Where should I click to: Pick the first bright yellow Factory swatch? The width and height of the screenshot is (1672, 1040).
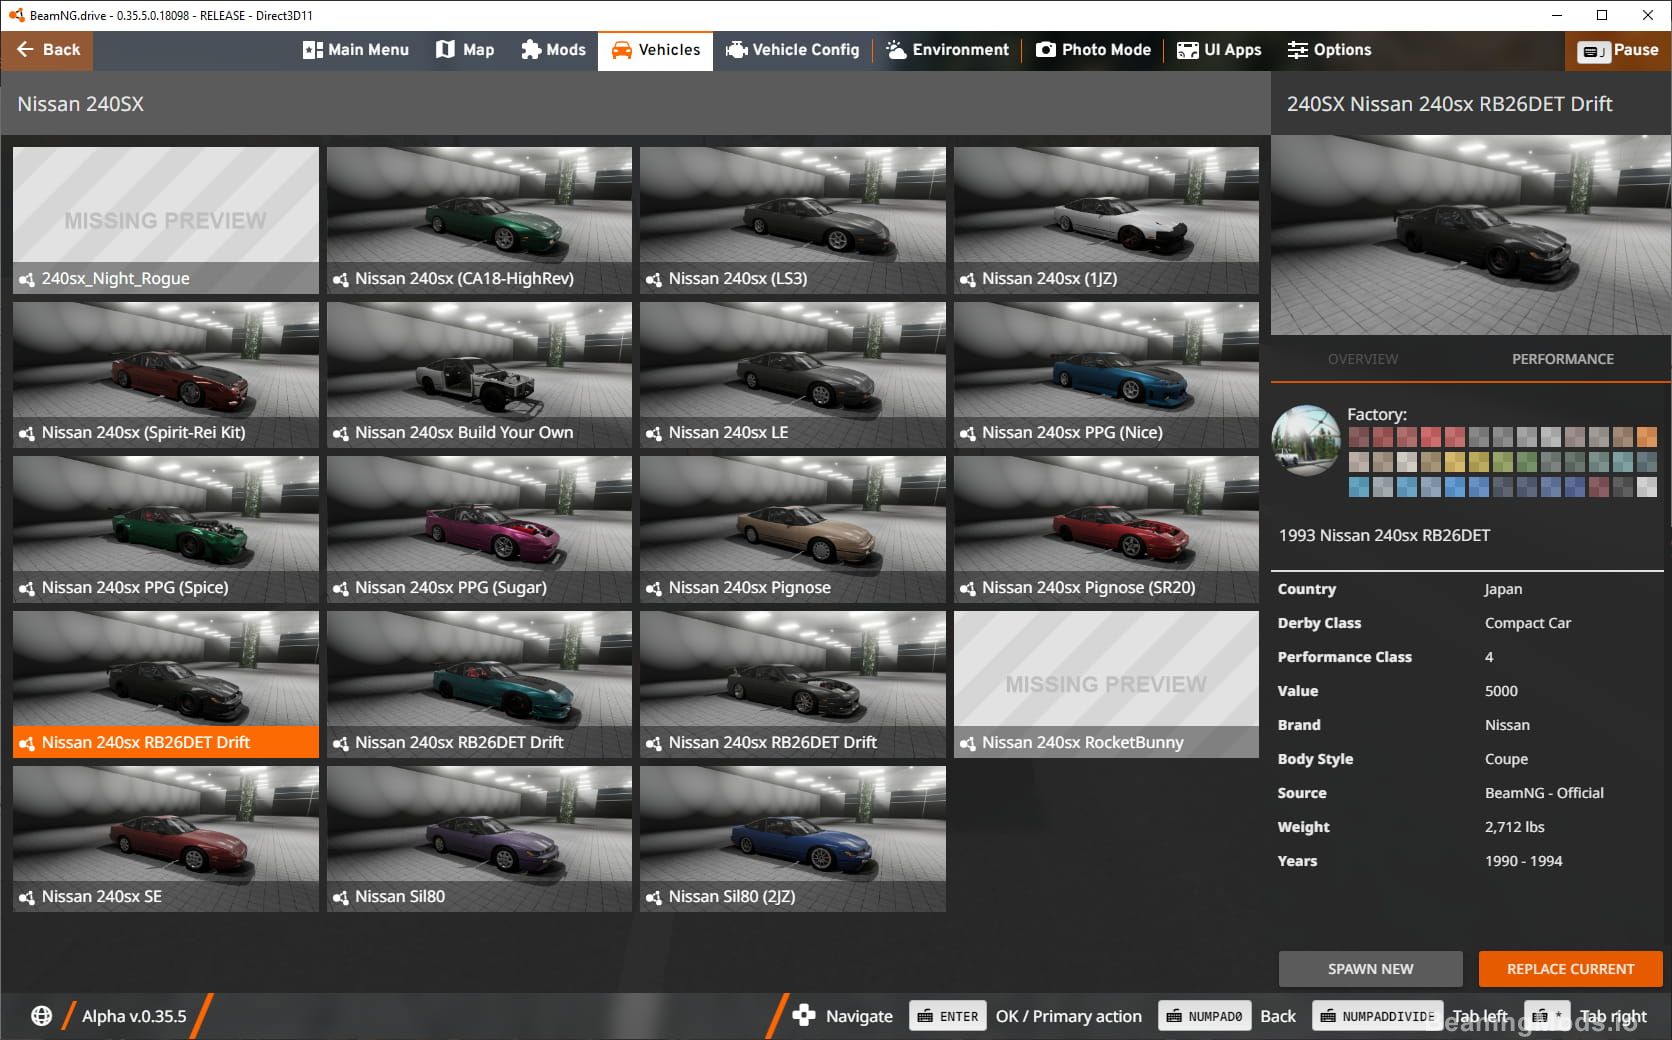pos(1454,462)
